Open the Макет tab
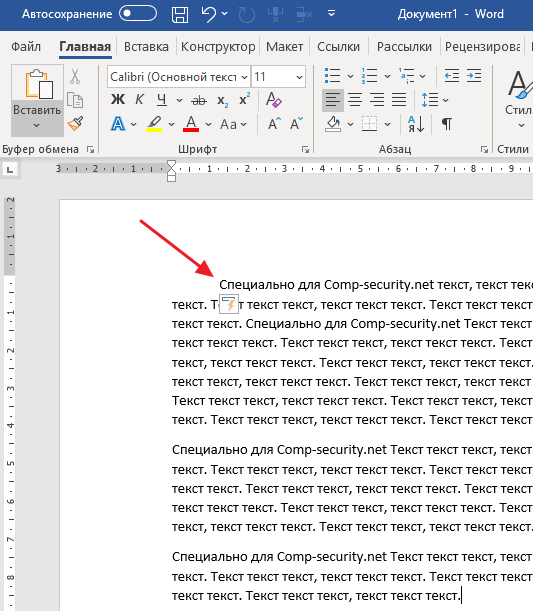Viewport: 533px width, 611px height. (284, 47)
